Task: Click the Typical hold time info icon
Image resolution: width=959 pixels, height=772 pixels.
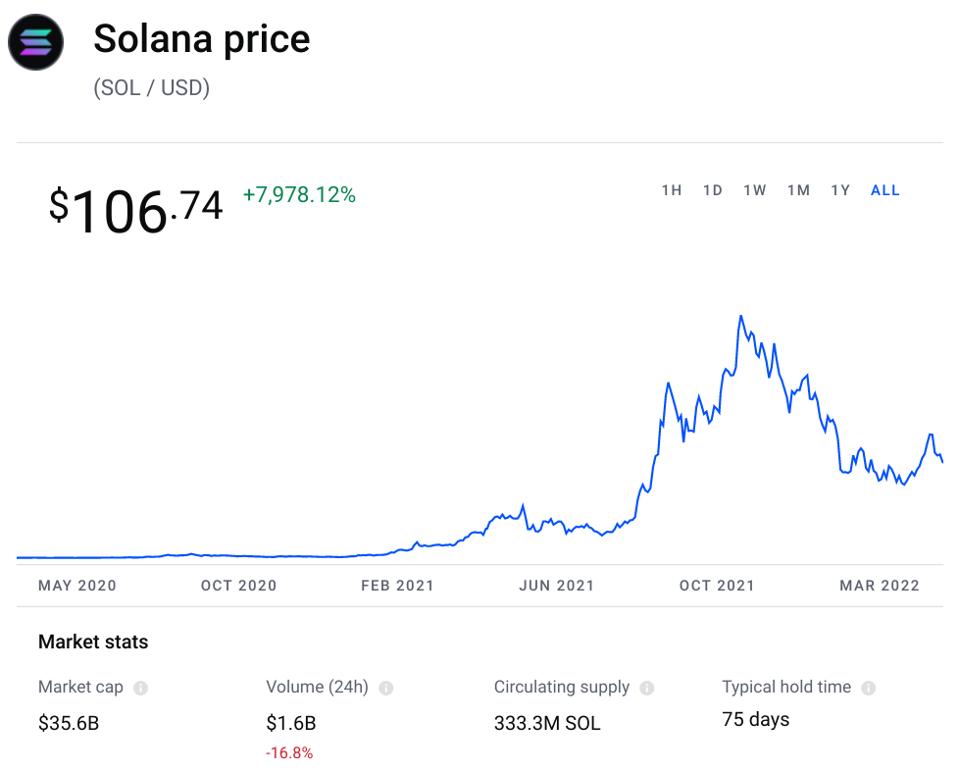Action: (868, 688)
